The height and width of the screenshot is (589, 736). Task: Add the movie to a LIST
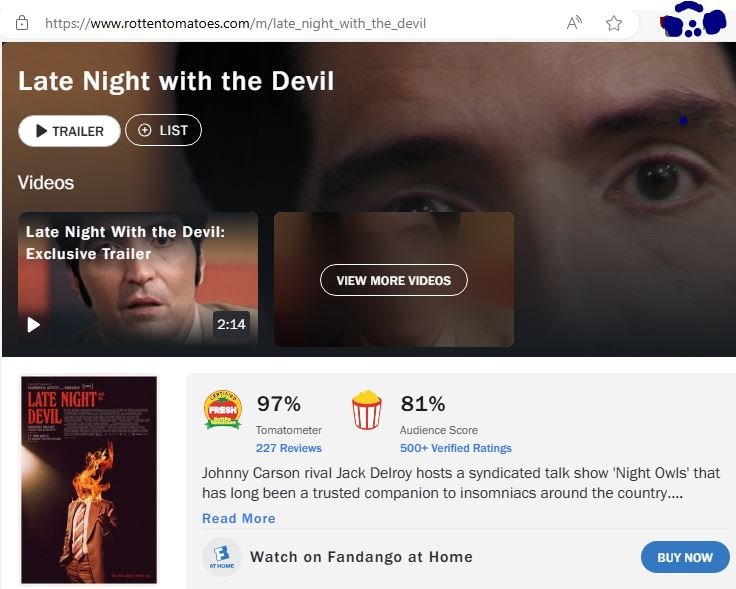click(163, 130)
